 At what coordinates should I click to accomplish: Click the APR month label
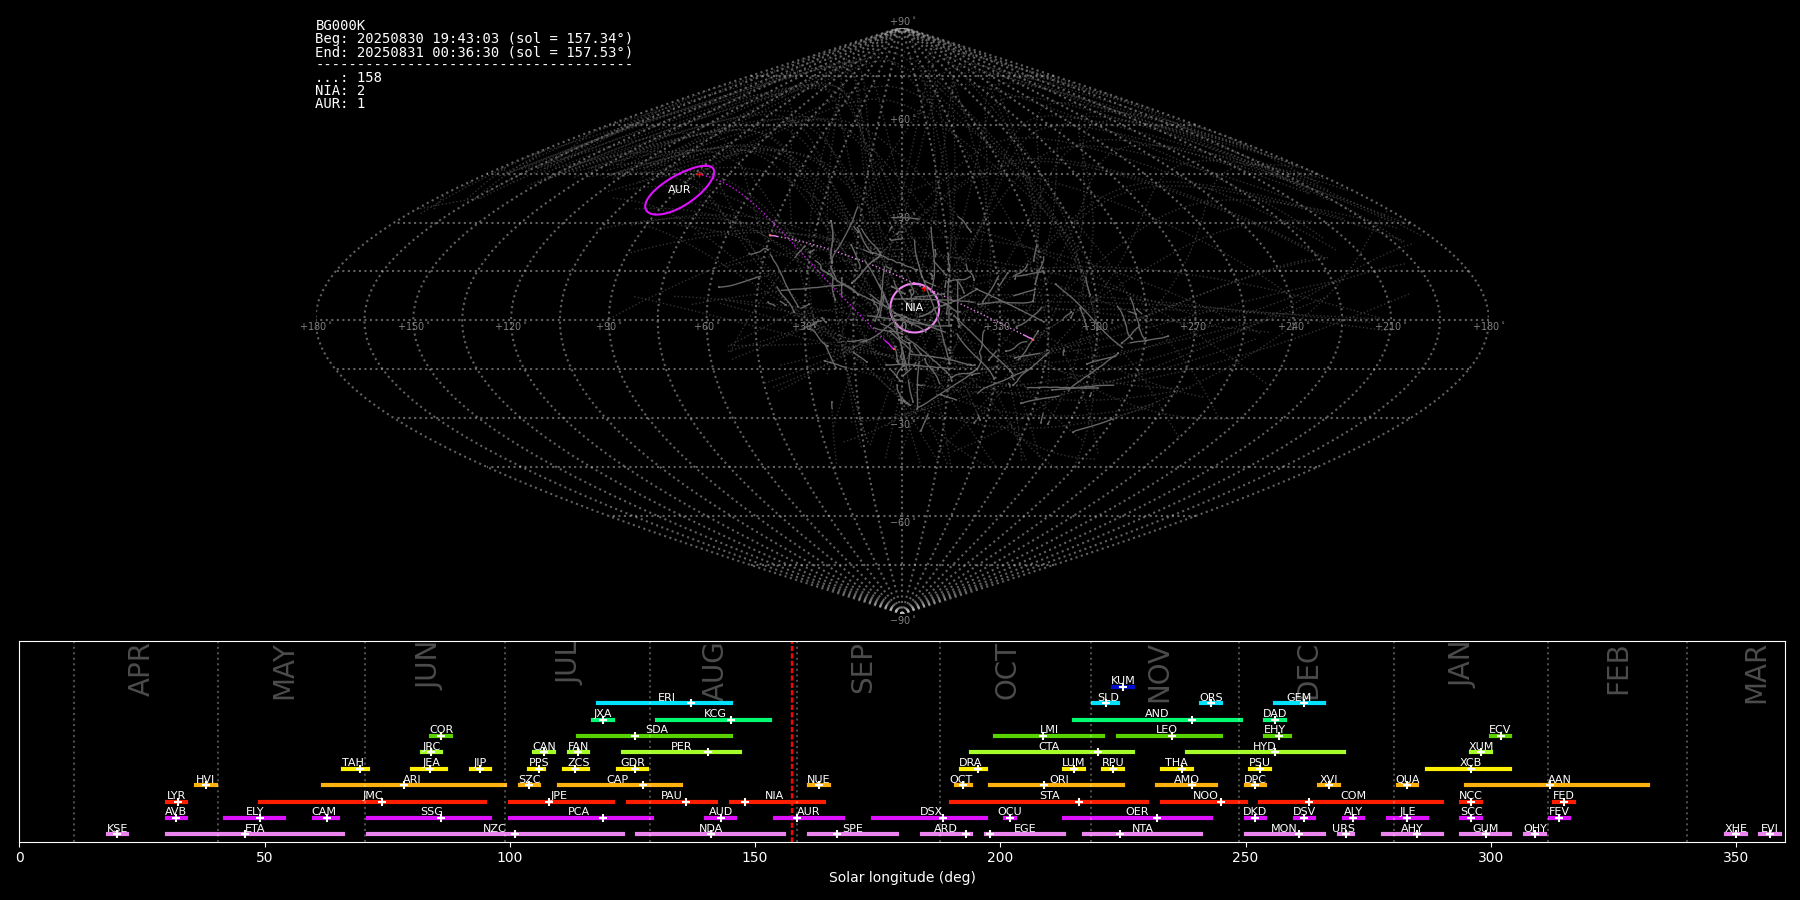coord(139,670)
